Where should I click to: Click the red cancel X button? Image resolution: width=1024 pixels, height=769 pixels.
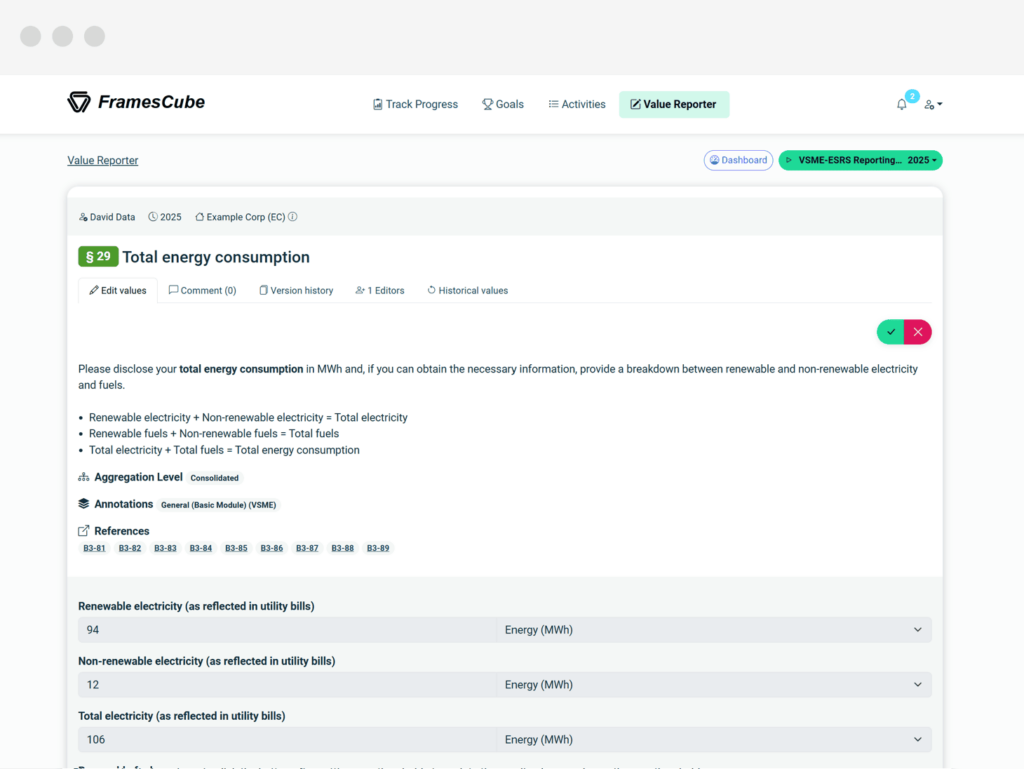coord(918,332)
